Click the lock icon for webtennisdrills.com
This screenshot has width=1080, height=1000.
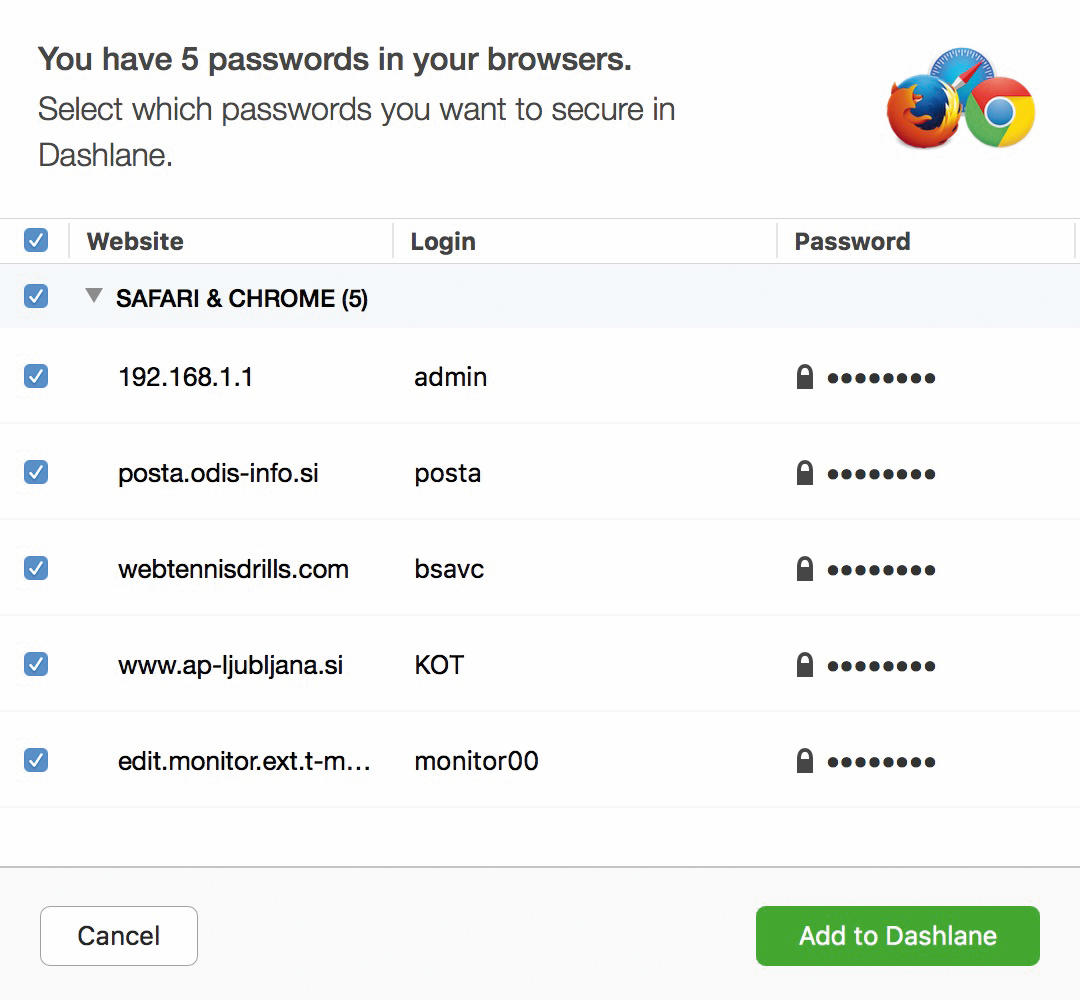pos(804,570)
